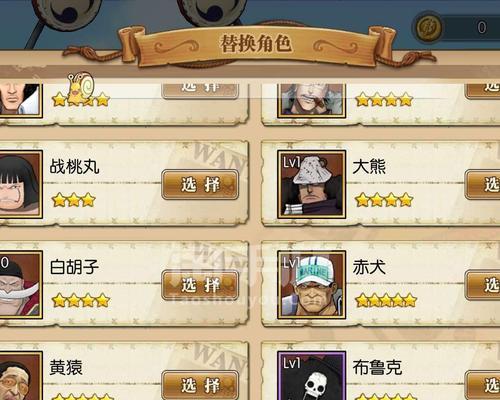Tap the yellow snail mascot icon
This screenshot has width=500, height=400.
point(81,88)
